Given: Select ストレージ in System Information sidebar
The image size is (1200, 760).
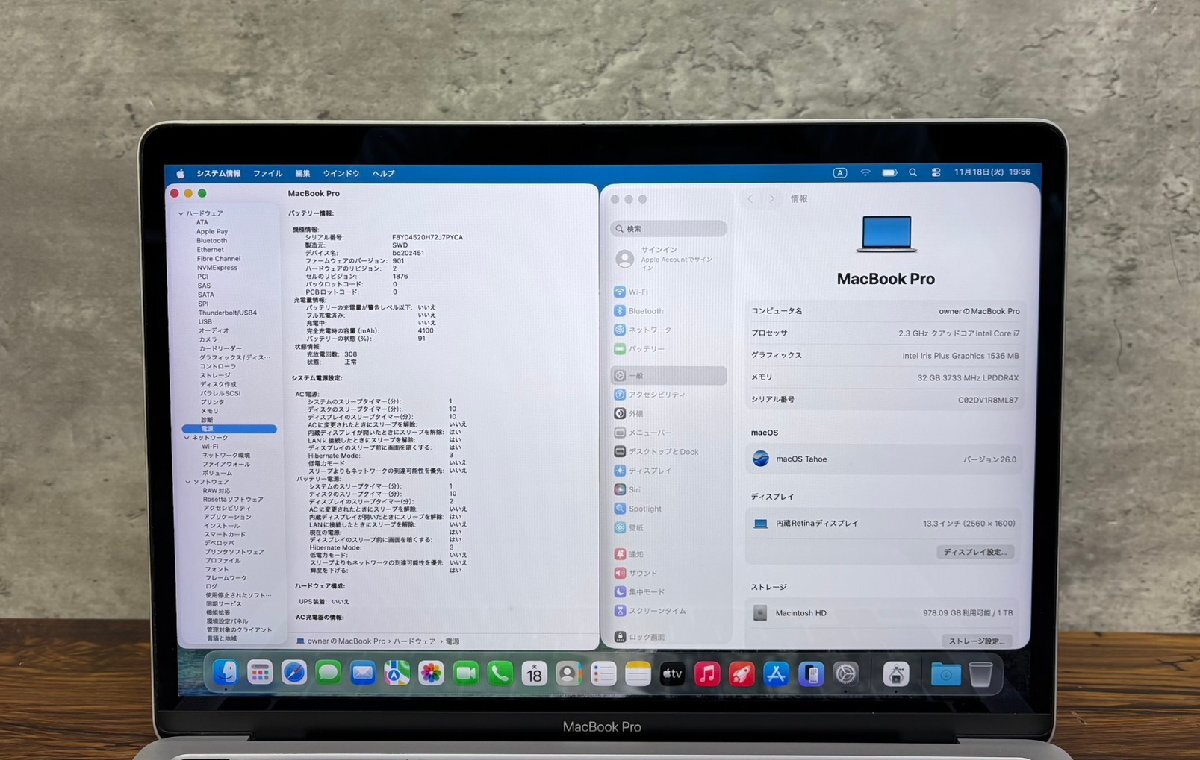Looking at the screenshot, I should (215, 375).
